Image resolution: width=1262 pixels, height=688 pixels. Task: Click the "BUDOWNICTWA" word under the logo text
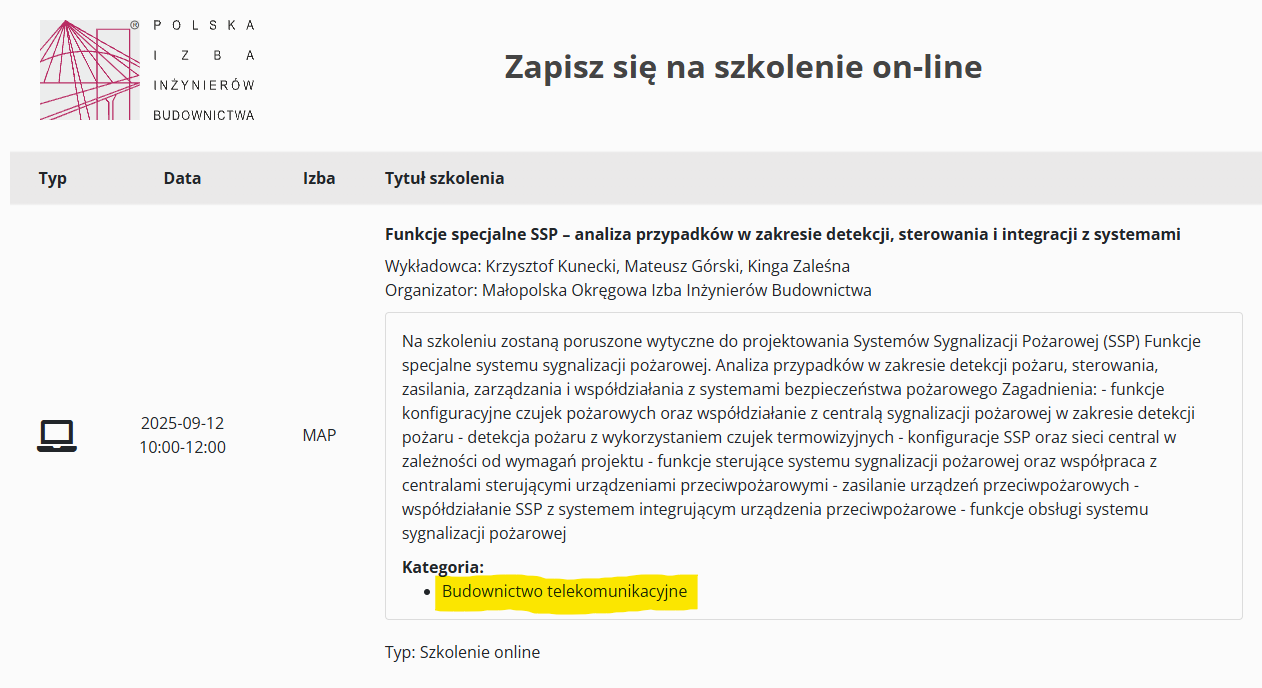204,115
